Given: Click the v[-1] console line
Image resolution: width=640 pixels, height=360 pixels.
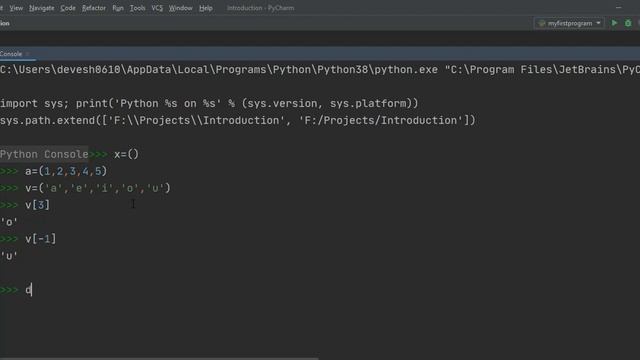Looking at the screenshot, I should point(40,239).
